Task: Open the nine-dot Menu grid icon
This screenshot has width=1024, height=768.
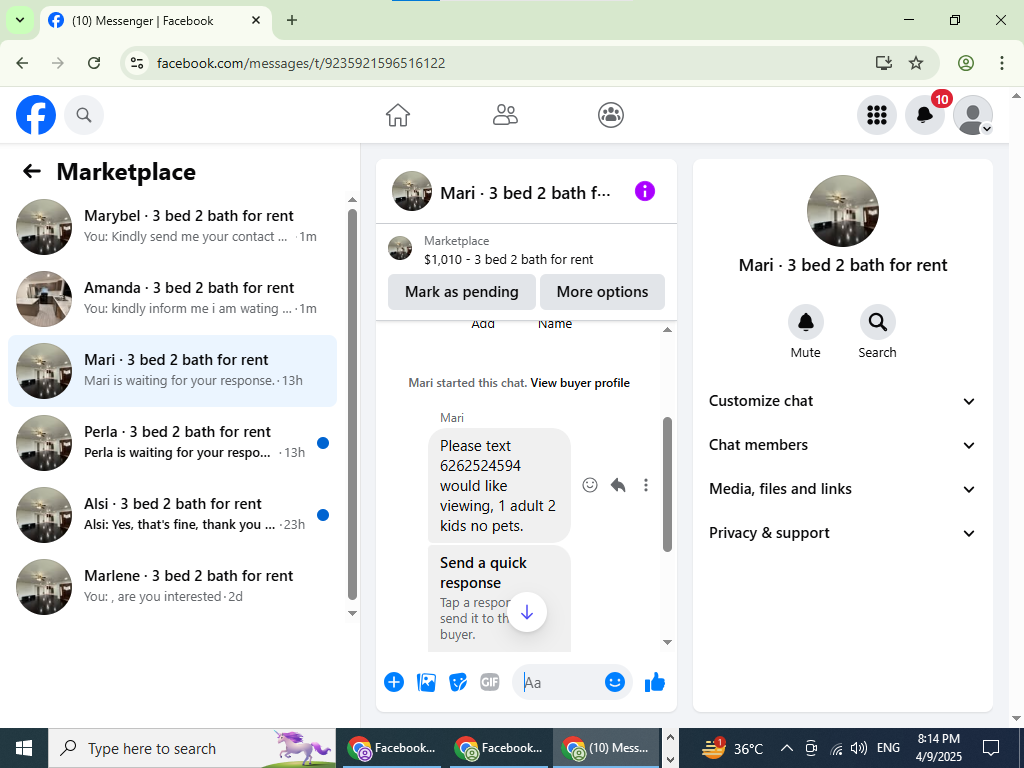Action: click(x=876, y=115)
